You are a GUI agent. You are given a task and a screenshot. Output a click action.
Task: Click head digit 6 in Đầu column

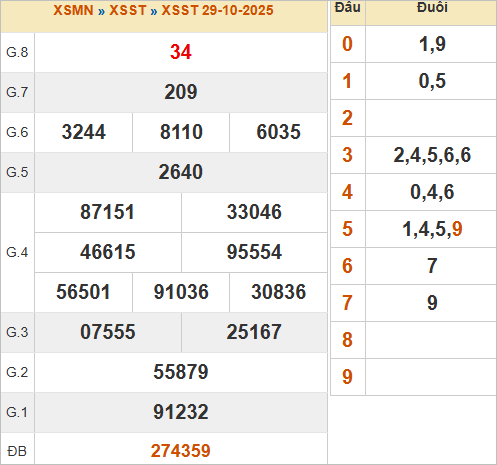pyautogui.click(x=347, y=266)
